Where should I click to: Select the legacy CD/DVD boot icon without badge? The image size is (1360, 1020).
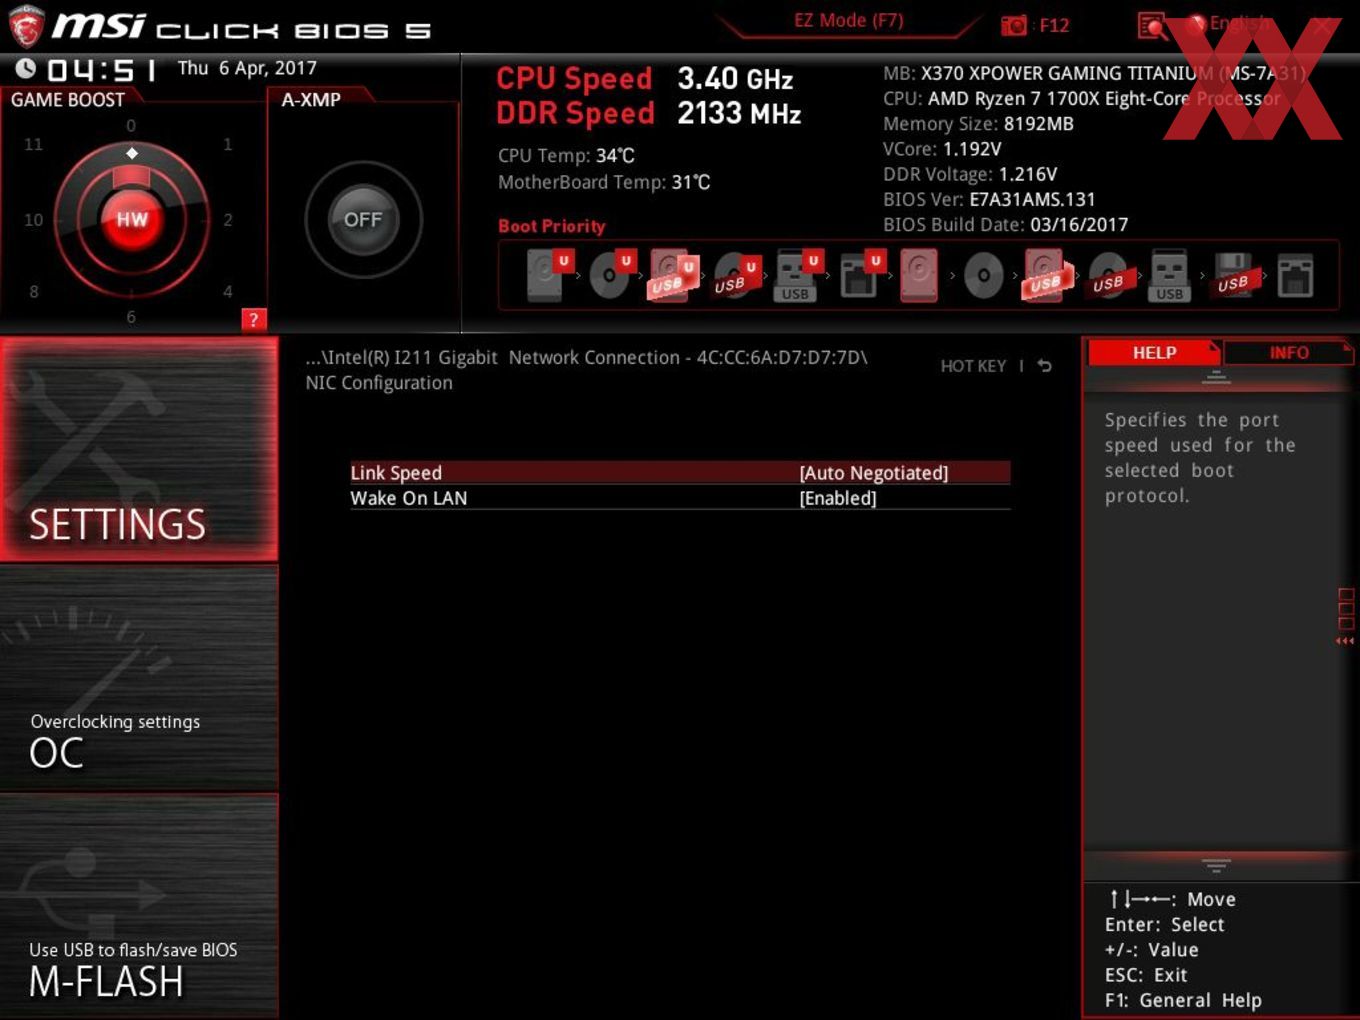(983, 275)
